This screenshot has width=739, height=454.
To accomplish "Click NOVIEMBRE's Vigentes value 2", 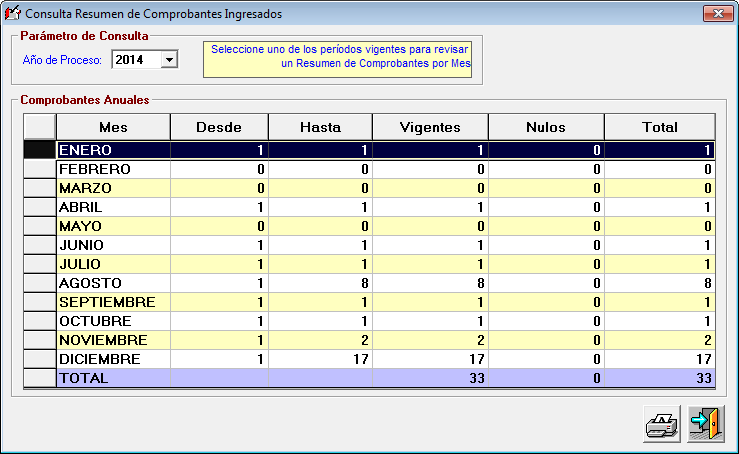I will 480,340.
